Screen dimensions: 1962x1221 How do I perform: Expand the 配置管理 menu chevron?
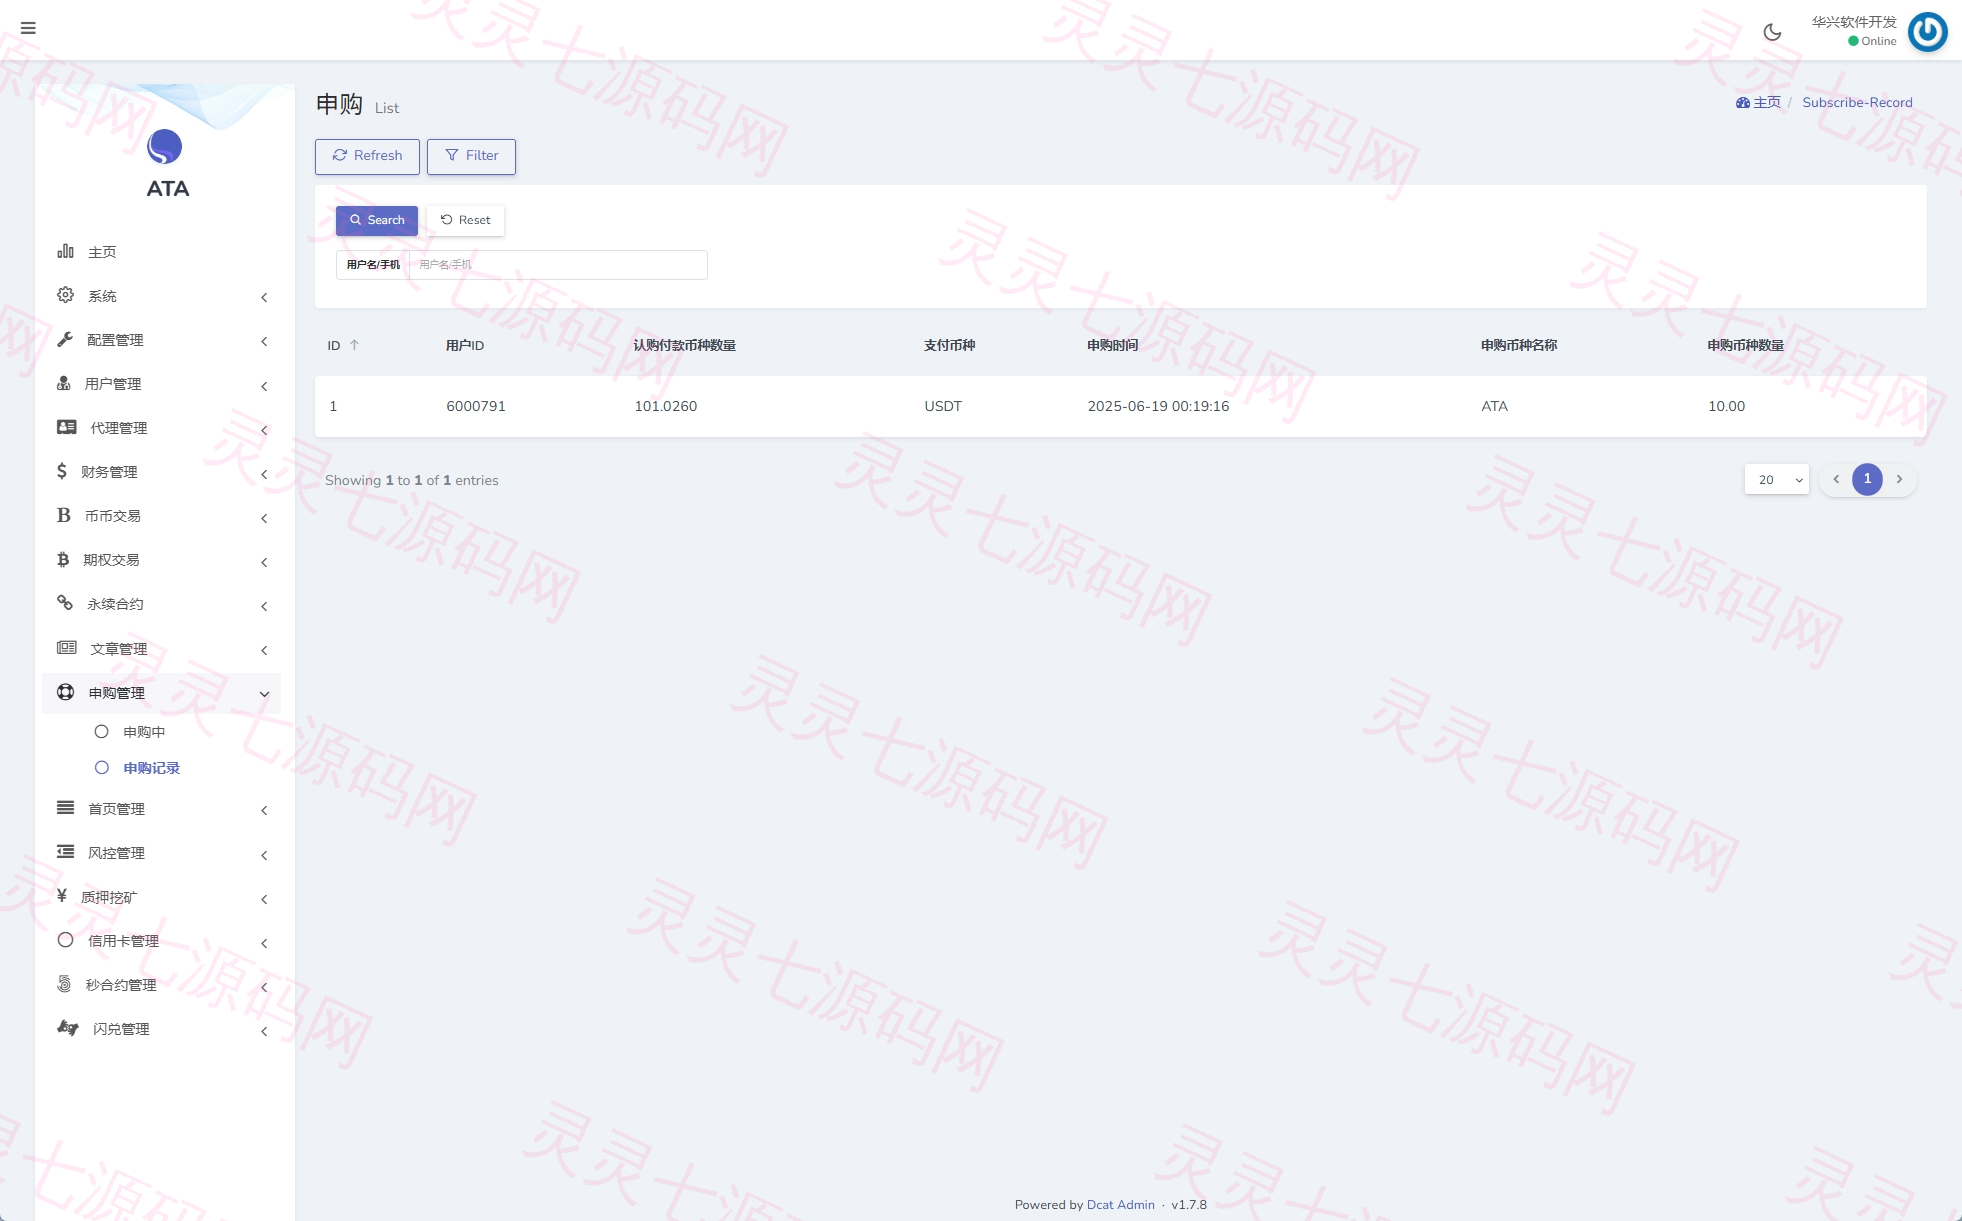click(x=264, y=341)
